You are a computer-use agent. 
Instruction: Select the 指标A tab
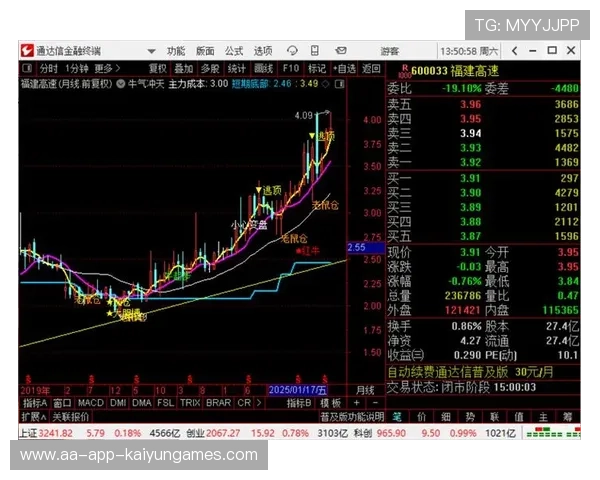click(35, 403)
